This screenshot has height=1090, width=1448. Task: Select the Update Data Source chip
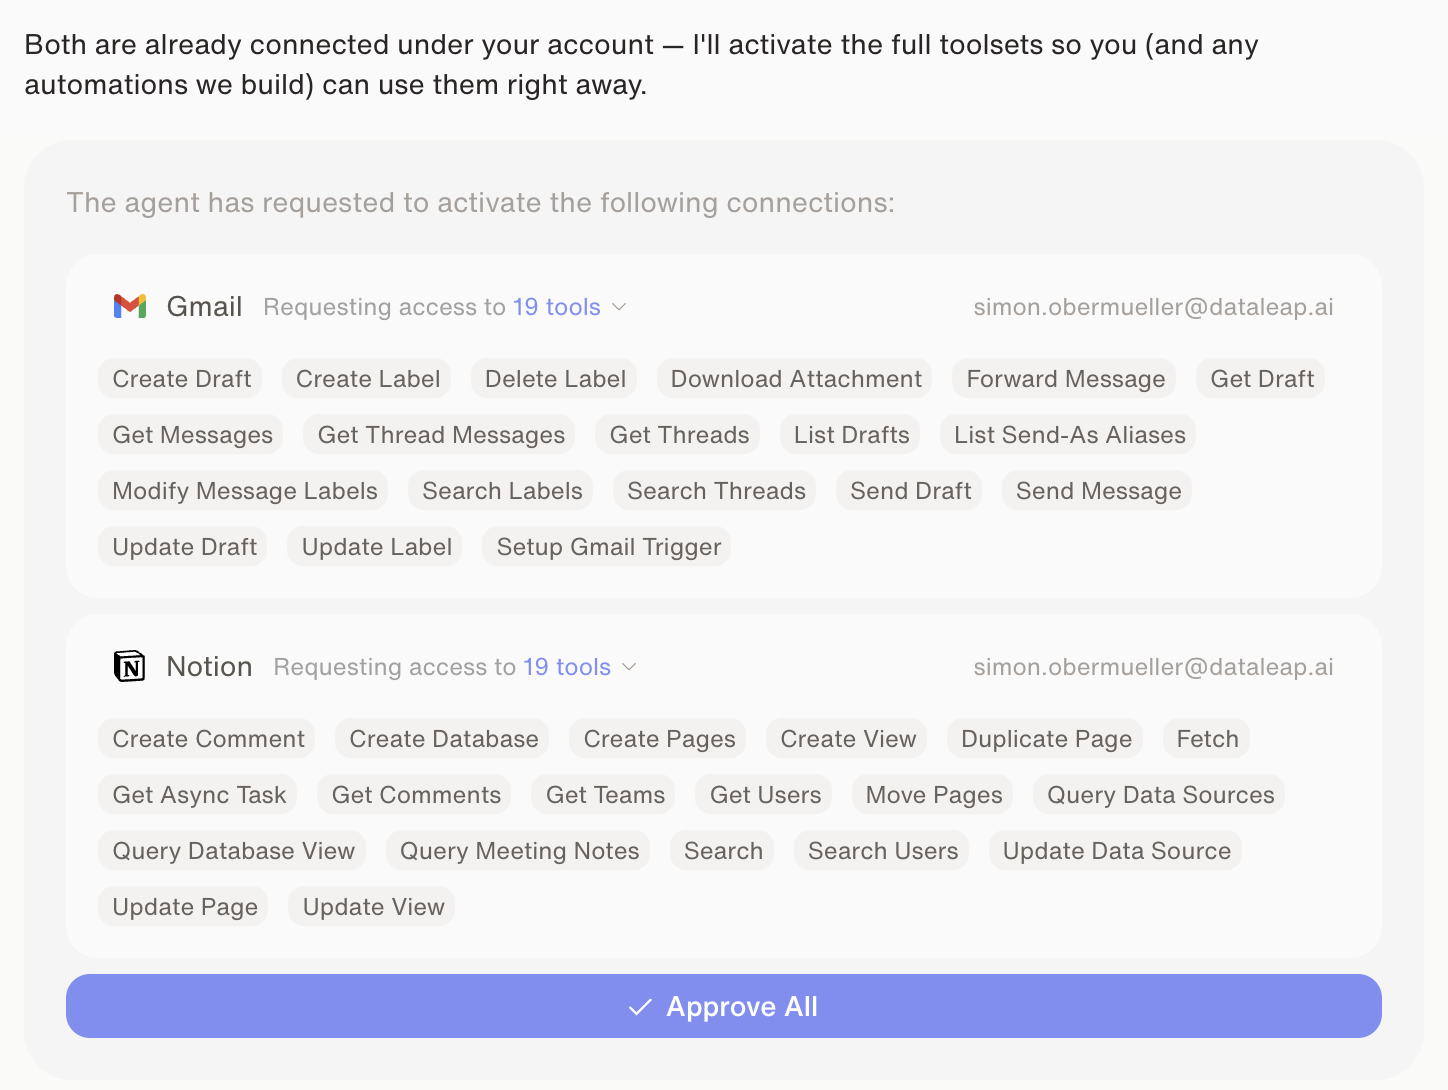[1116, 851]
